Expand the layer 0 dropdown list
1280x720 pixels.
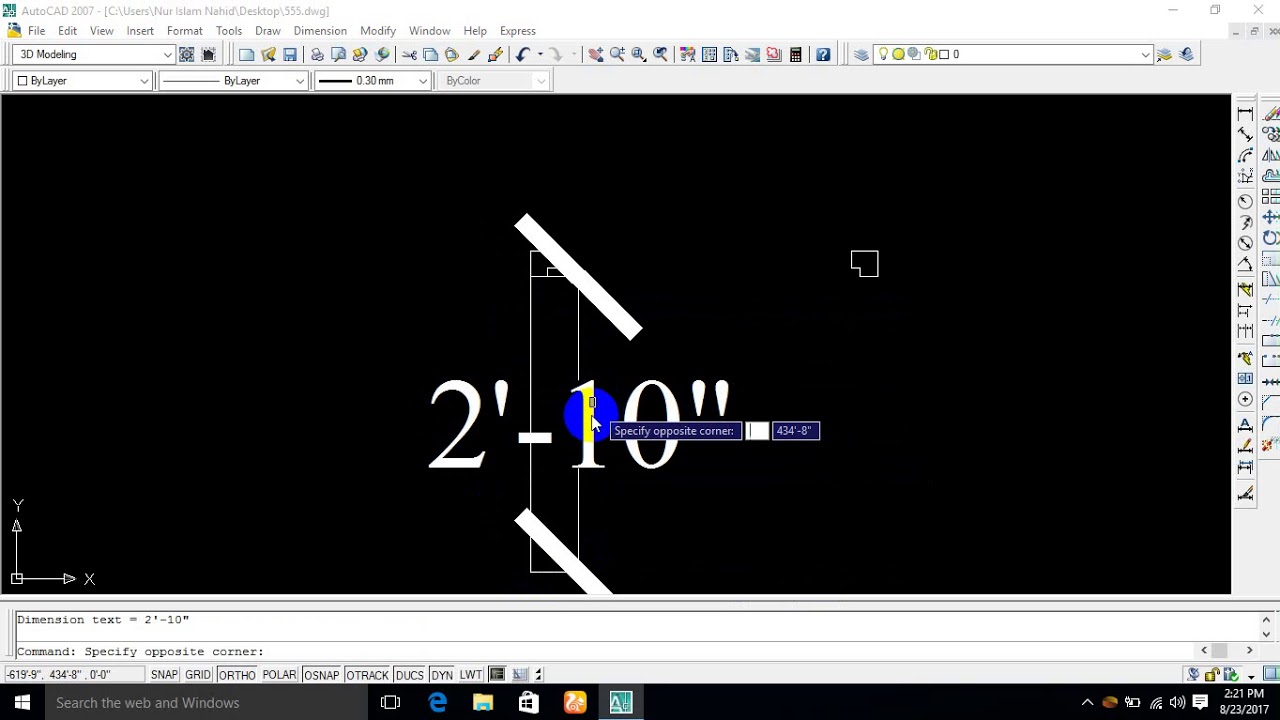click(1145, 55)
